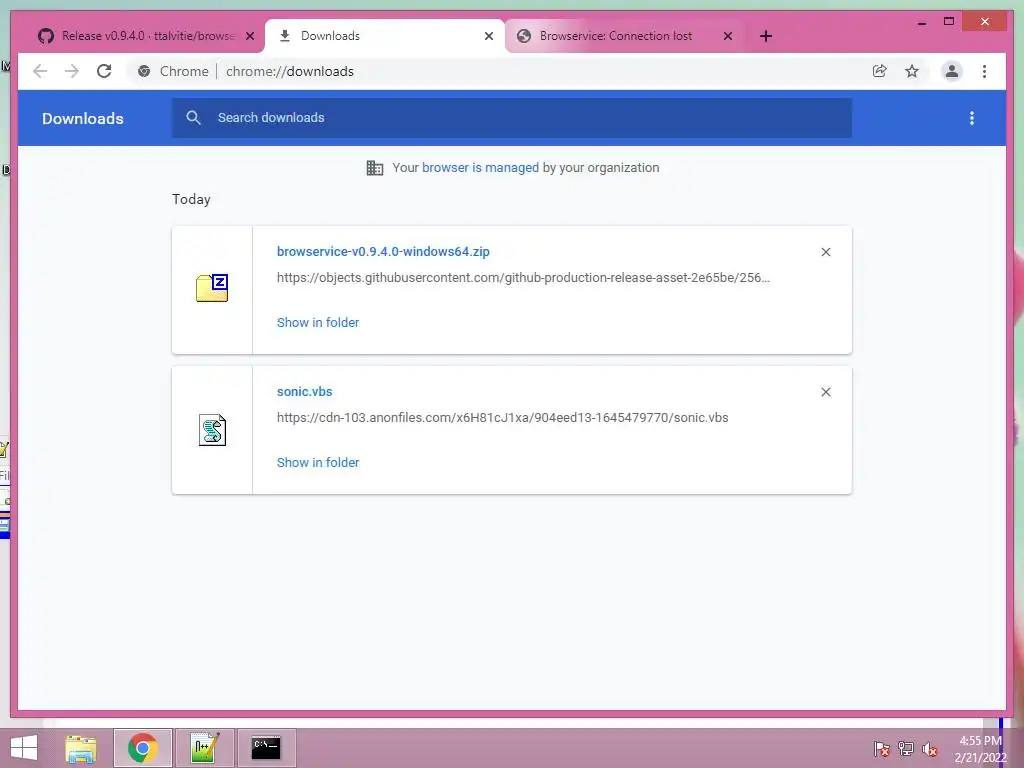
Task: Click the managed organization building icon
Action: pos(375,168)
